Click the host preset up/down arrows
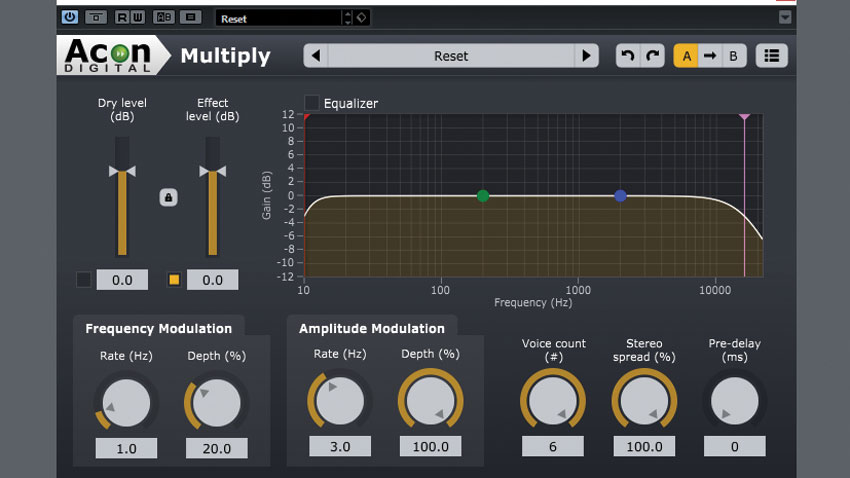 [x=347, y=18]
